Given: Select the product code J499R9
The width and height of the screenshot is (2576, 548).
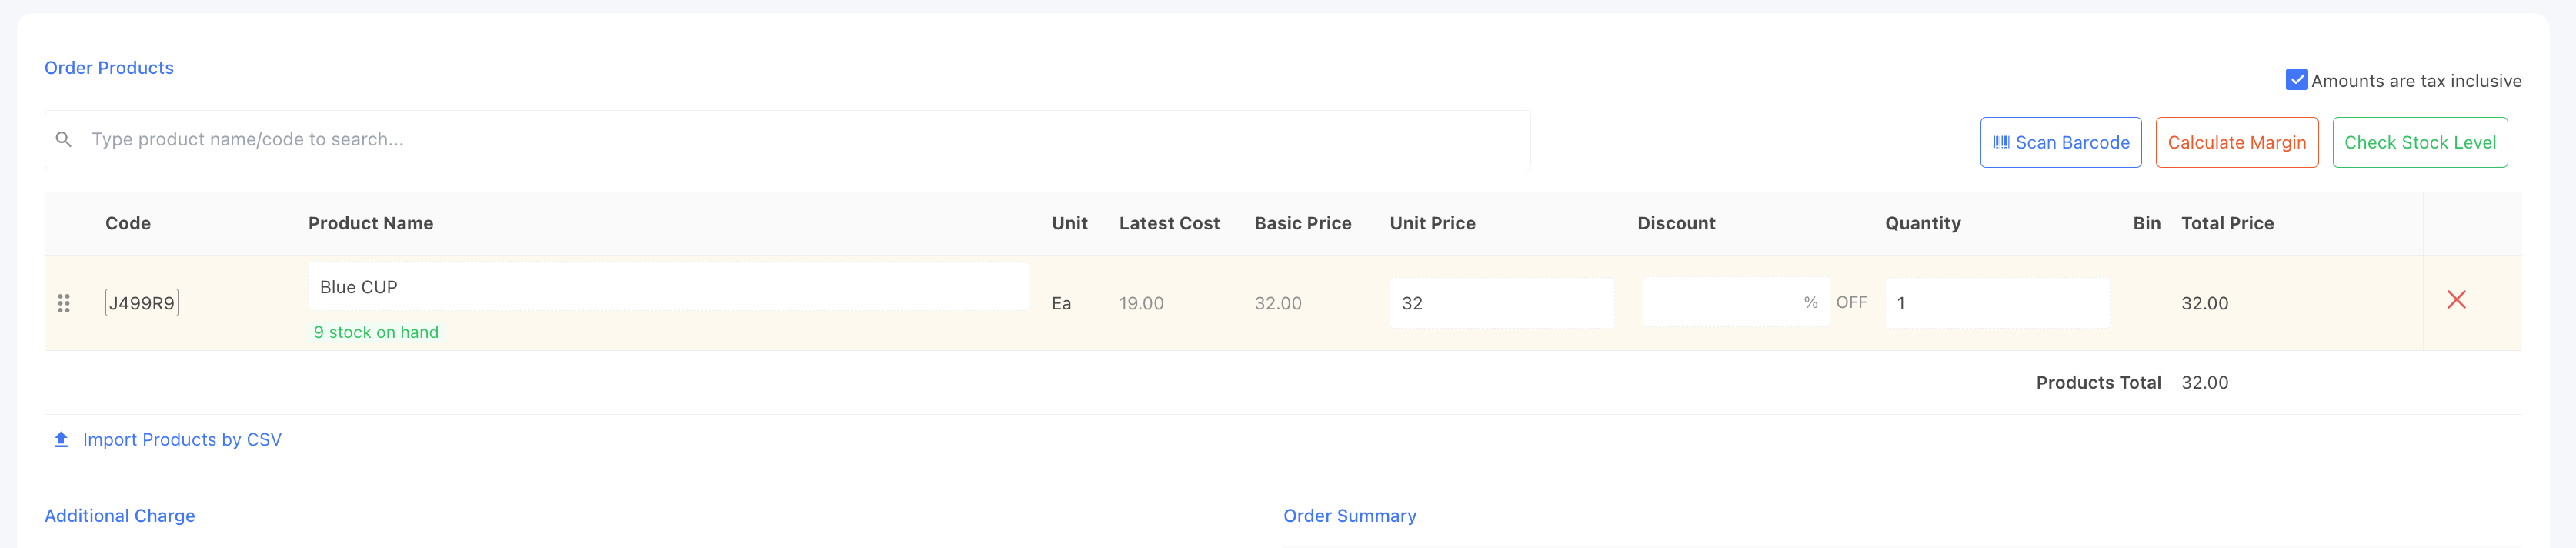Looking at the screenshot, I should [x=141, y=303].
